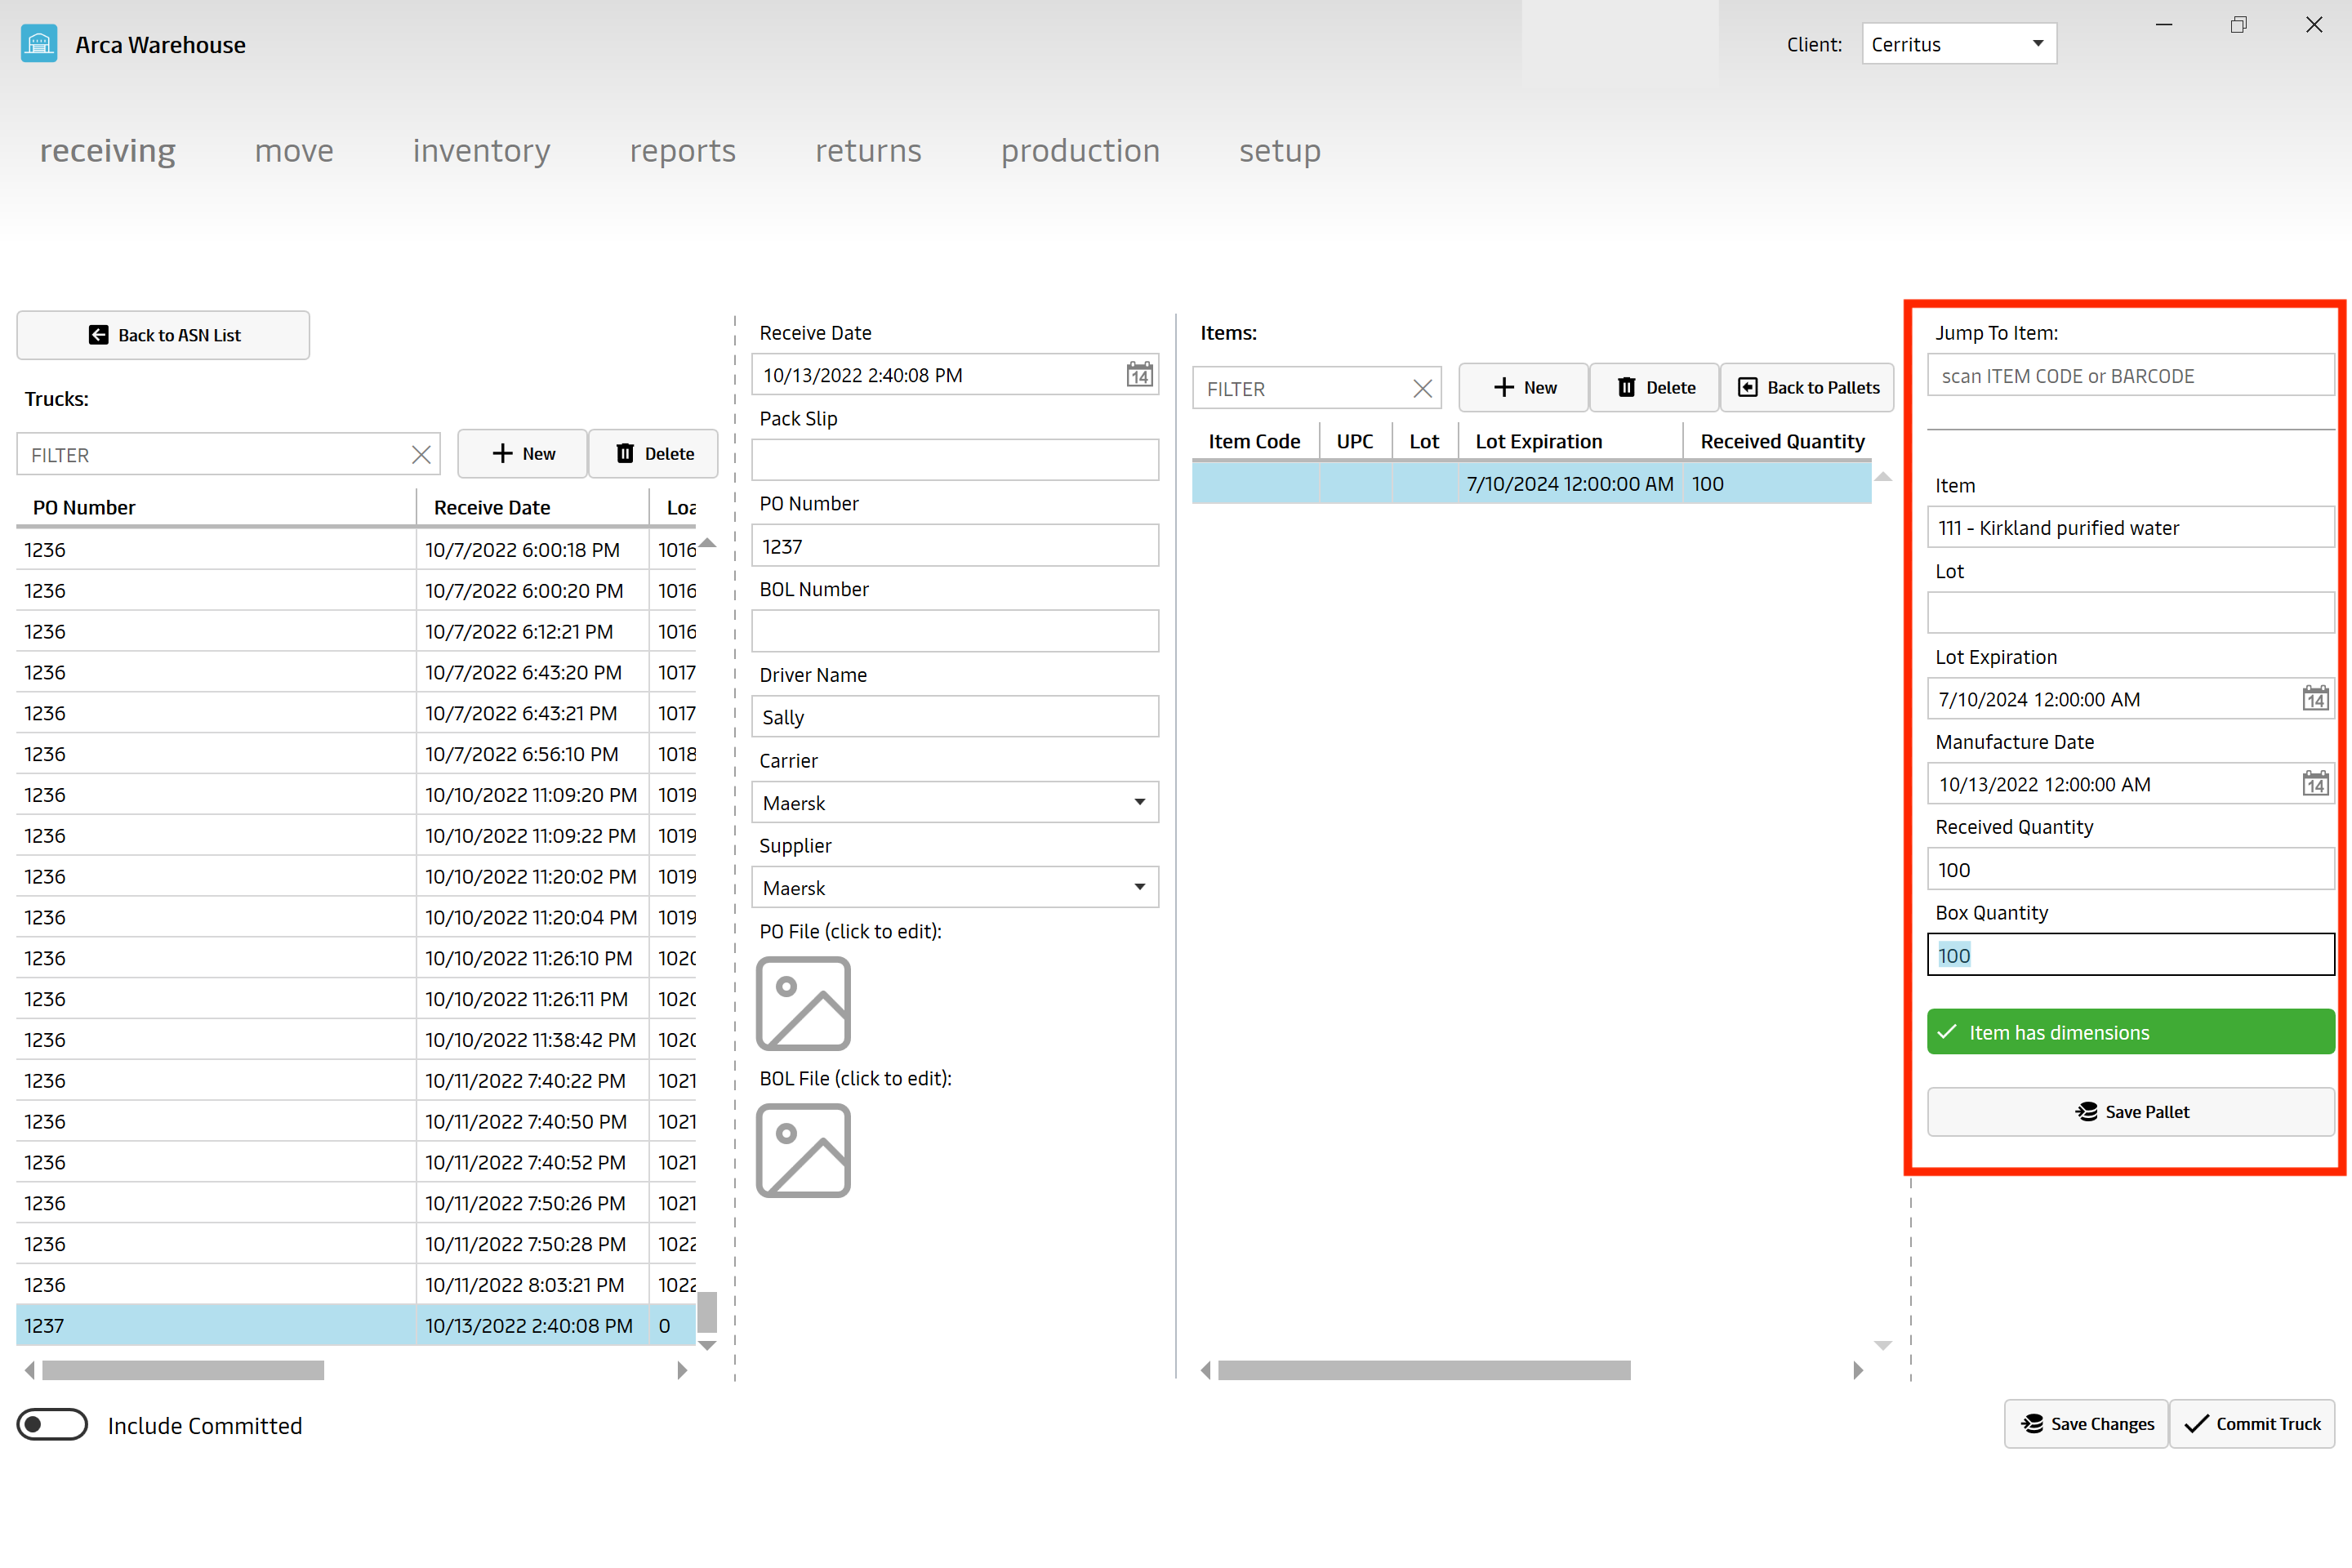Delete the selected truck
2352x1568 pixels.
coord(654,454)
